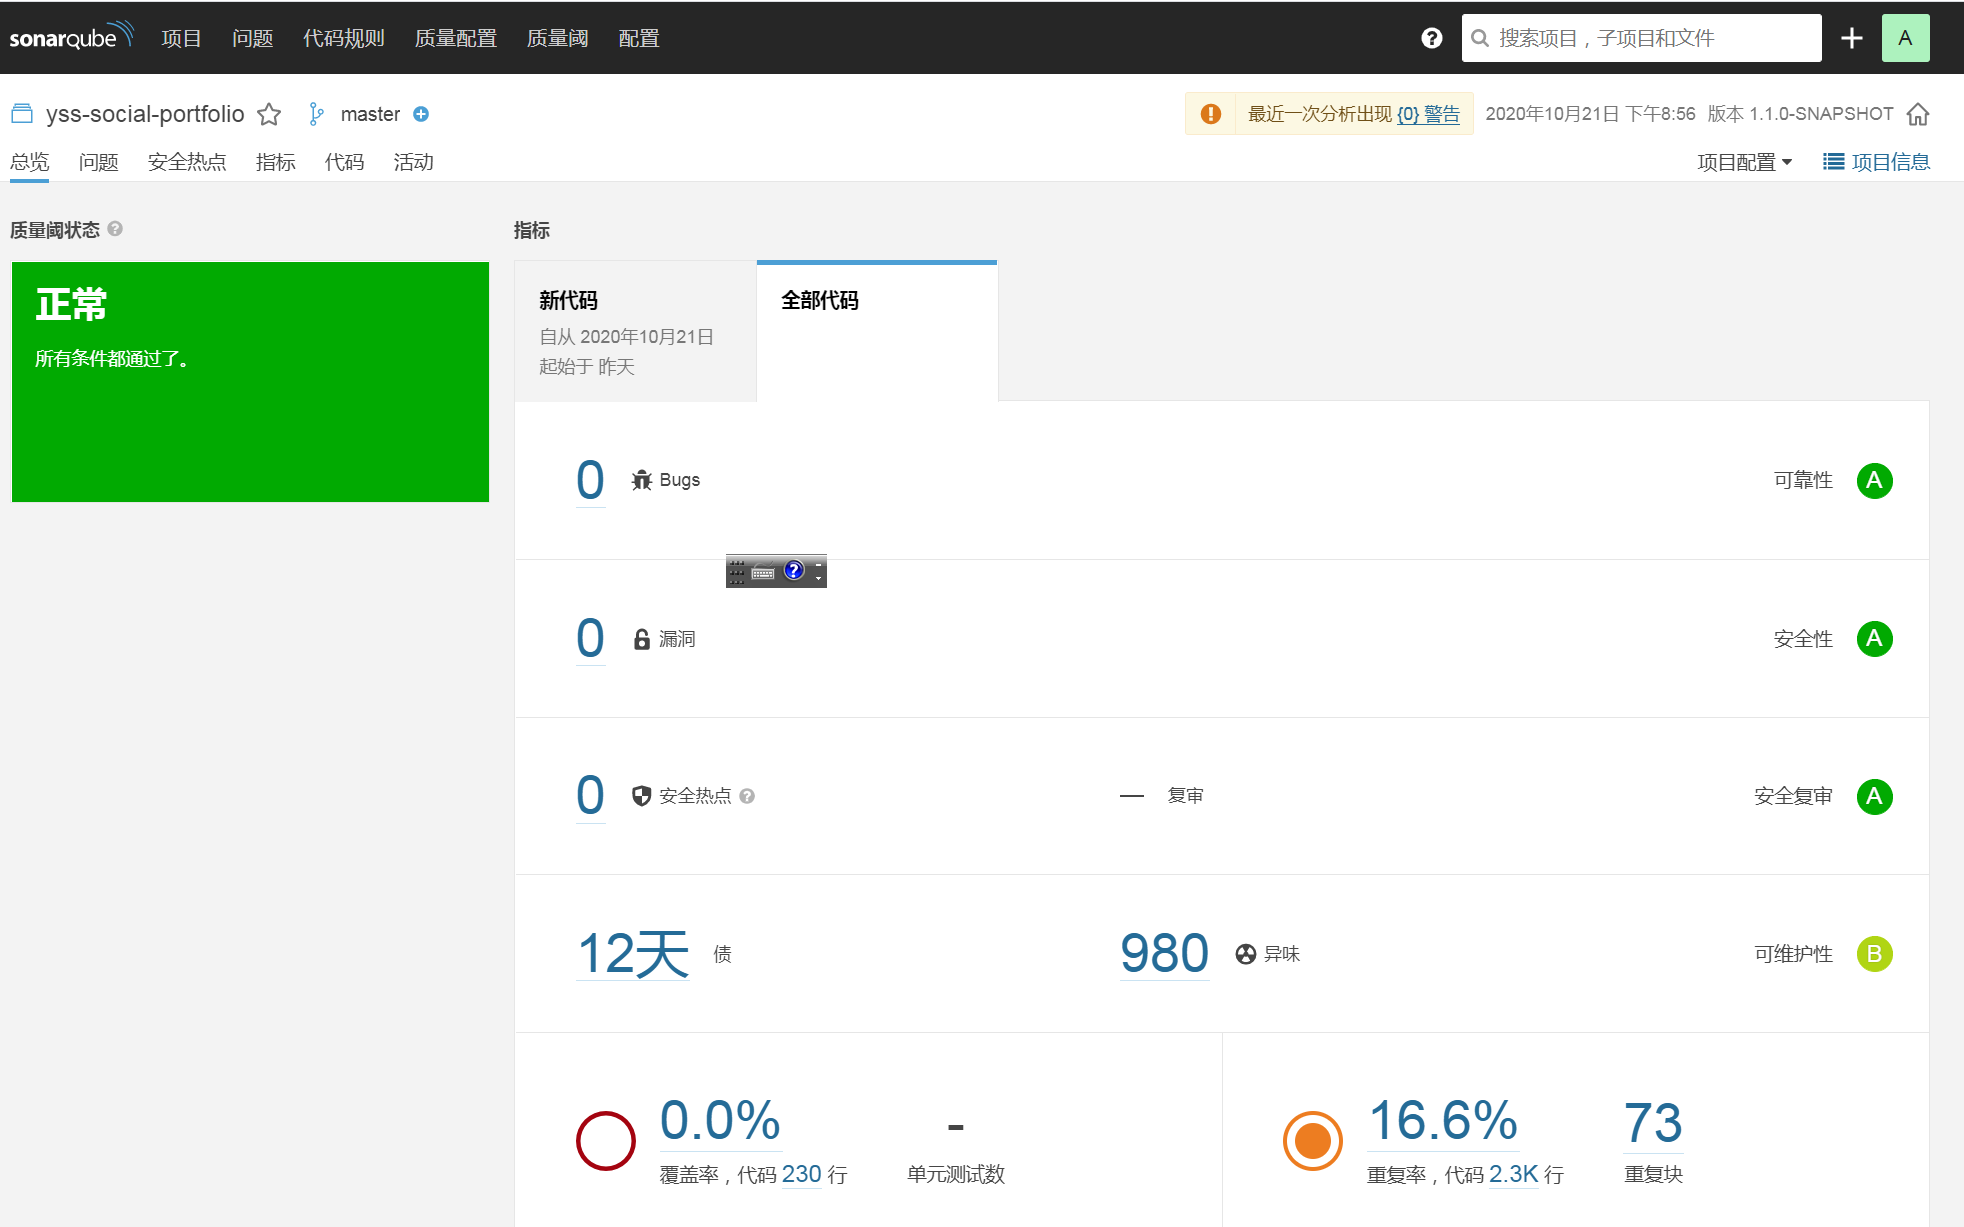
Task: Open 代码规则 in the top navigation
Action: point(343,38)
